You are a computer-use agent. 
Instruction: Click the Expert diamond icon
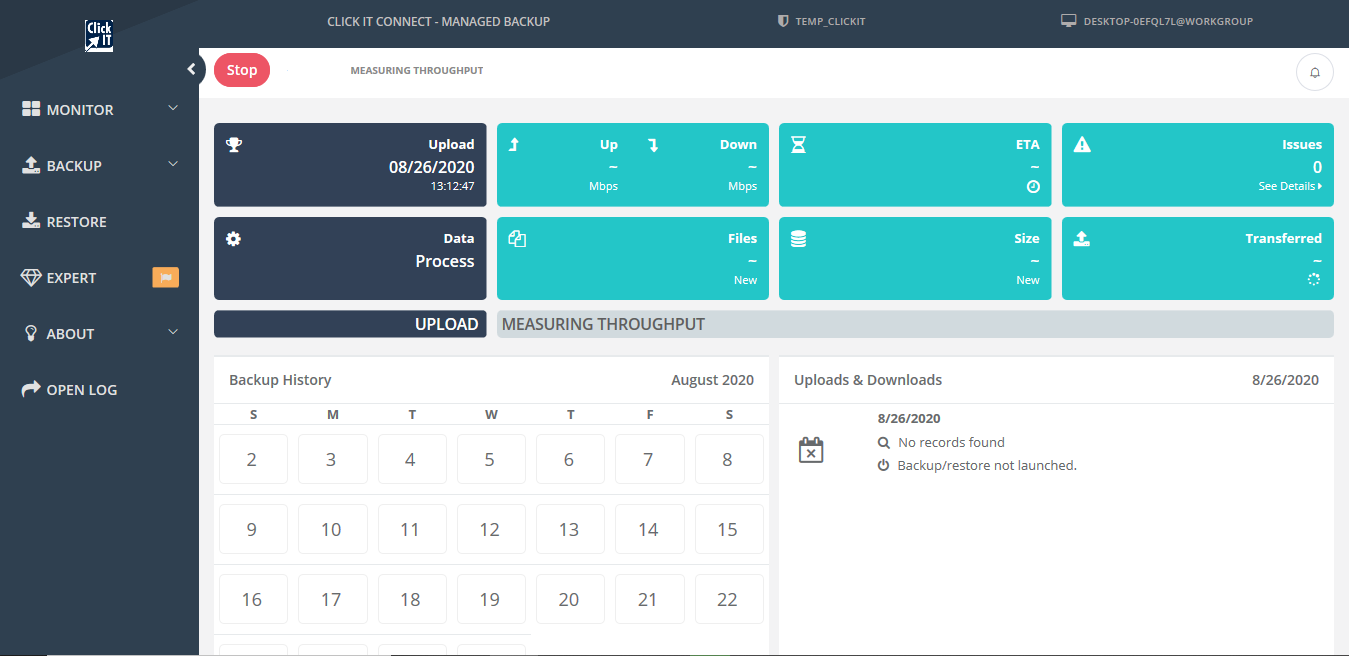[x=31, y=278]
